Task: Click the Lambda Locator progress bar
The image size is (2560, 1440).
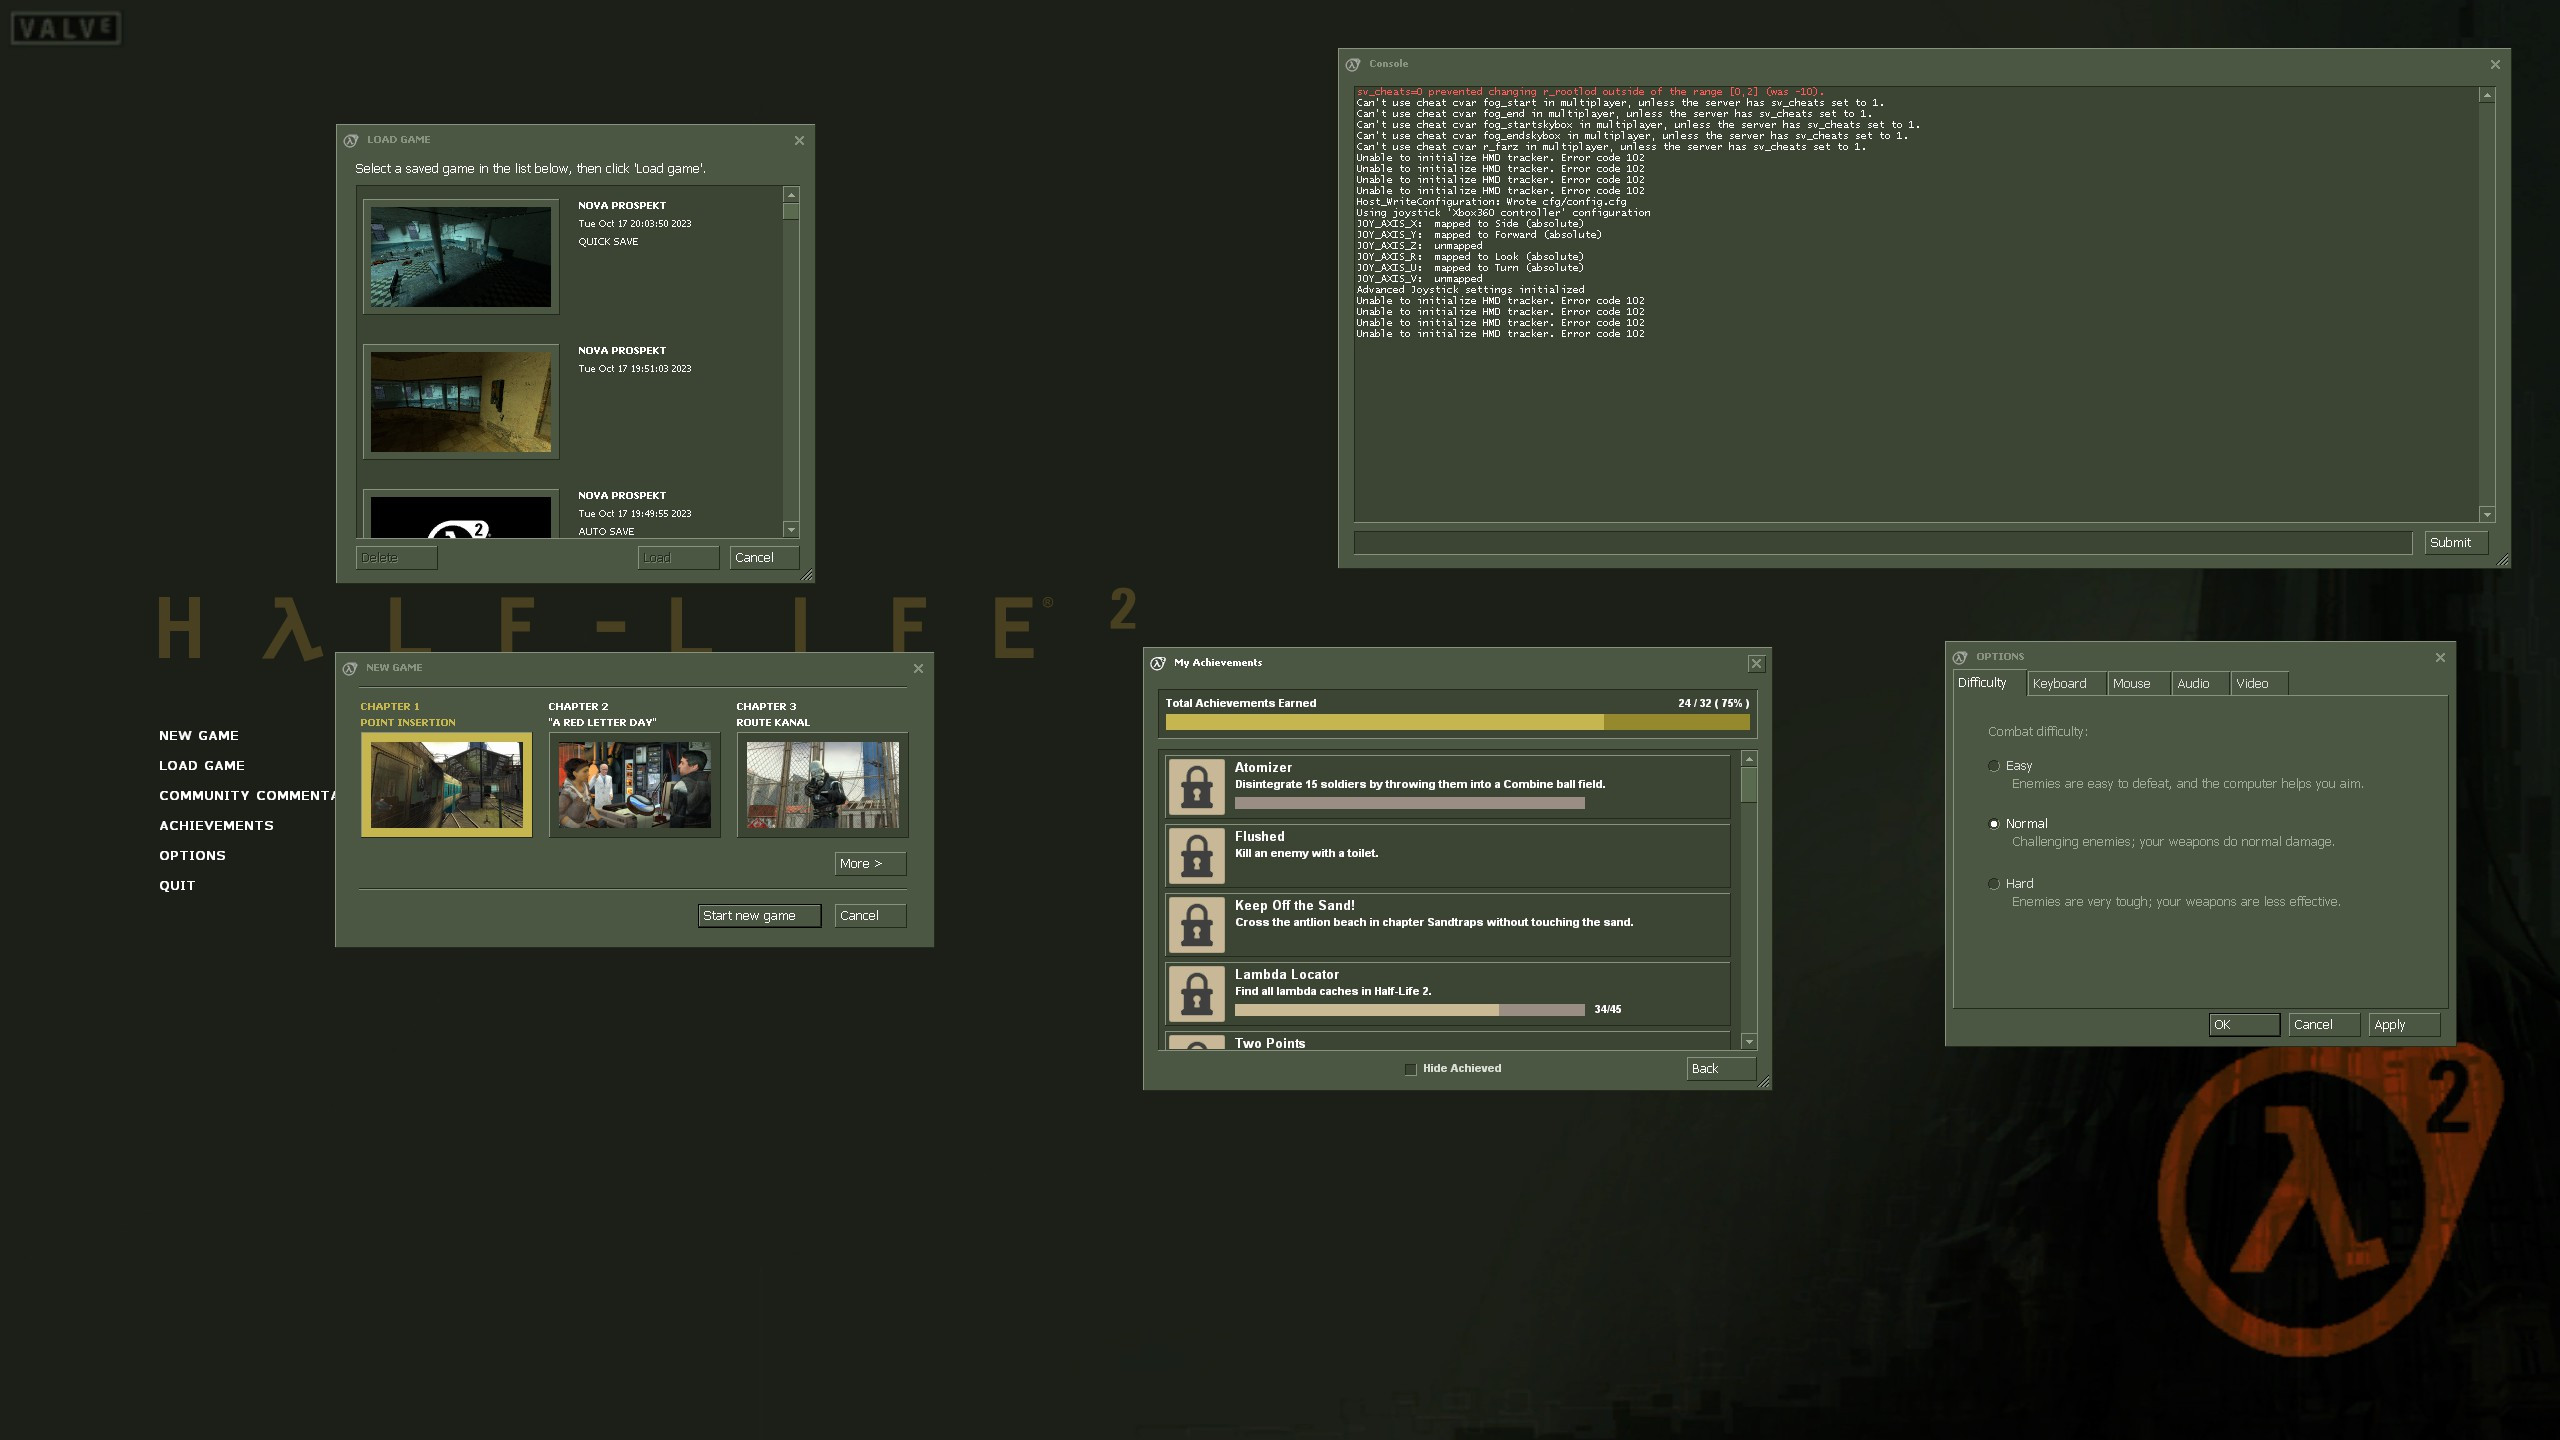Action: point(1410,1010)
